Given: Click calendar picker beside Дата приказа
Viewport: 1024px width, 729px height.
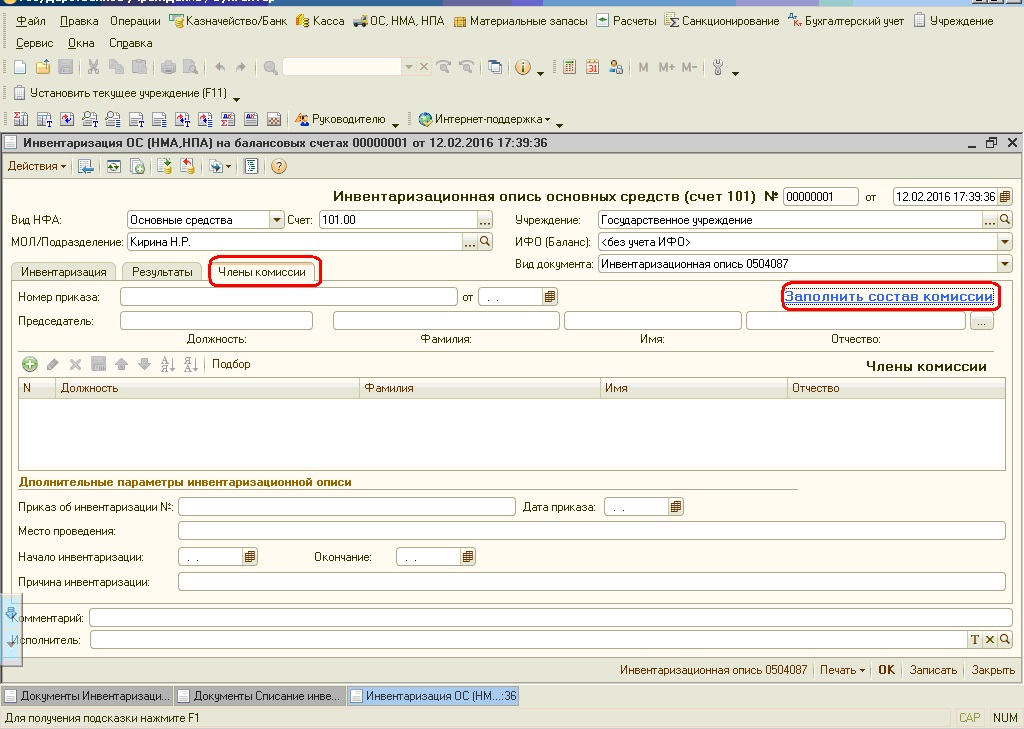Looking at the screenshot, I should pyautogui.click(x=677, y=507).
